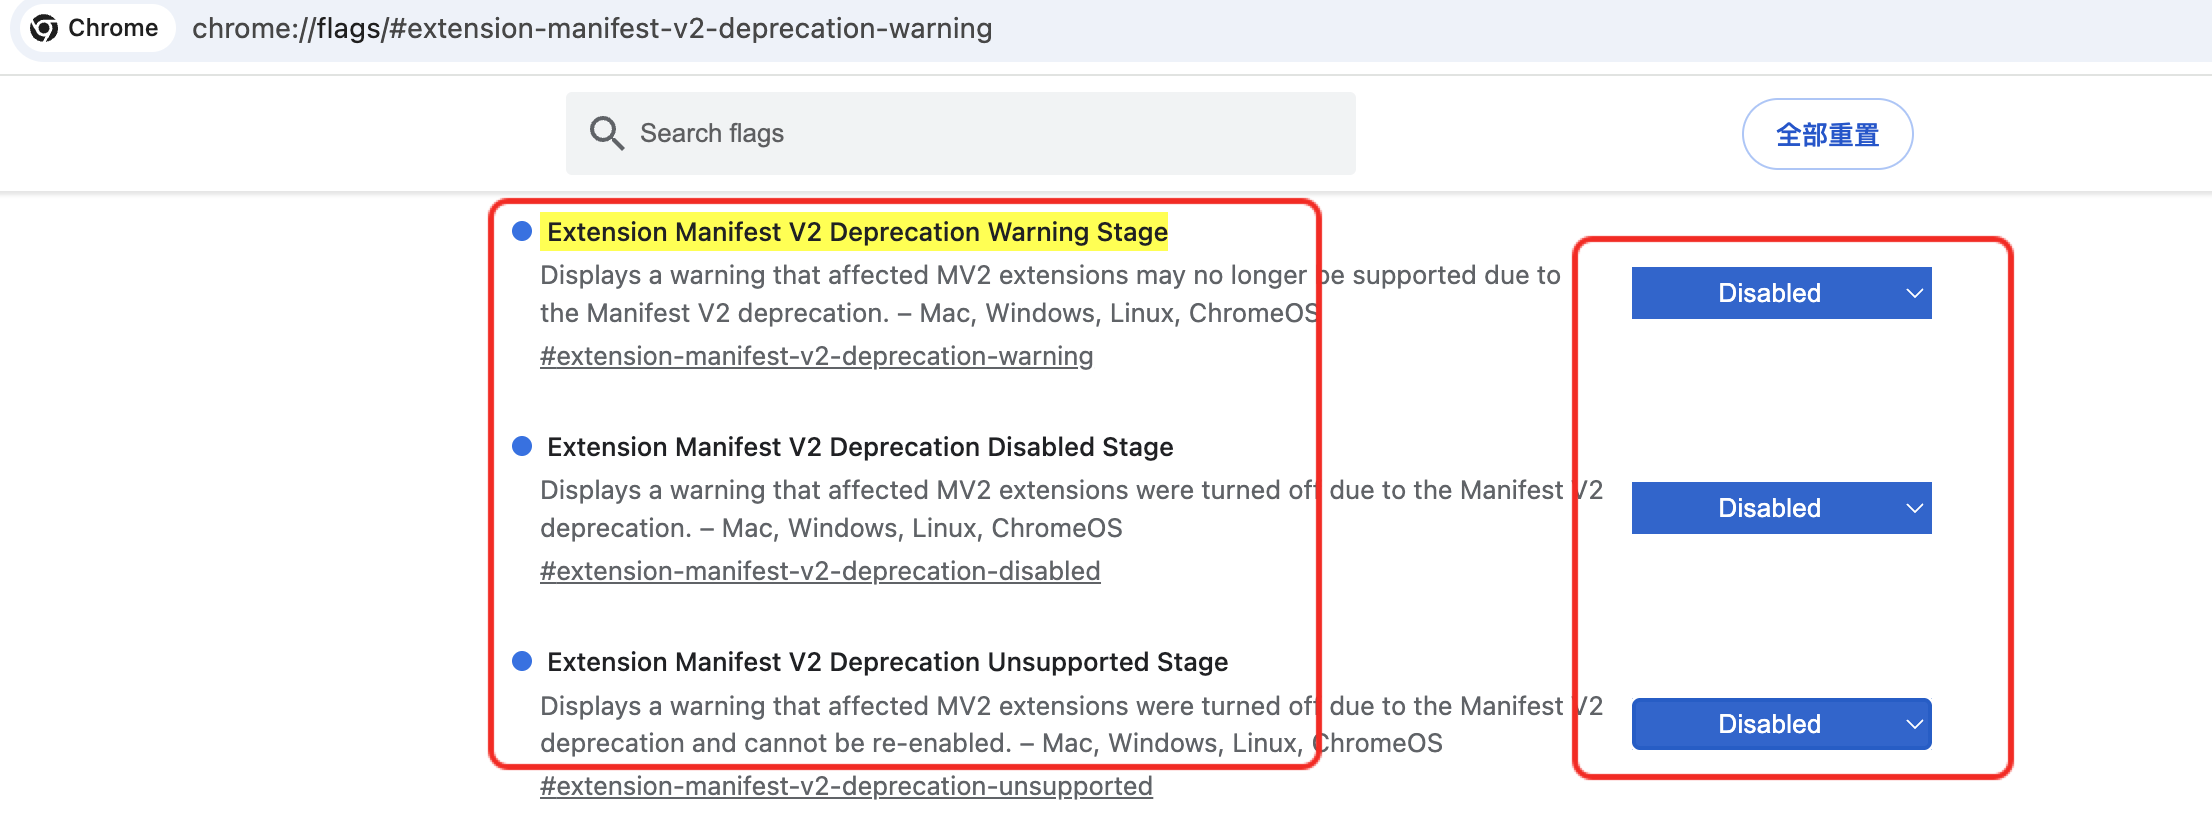Click highlighted Deprecation Warning Stage title

click(857, 232)
